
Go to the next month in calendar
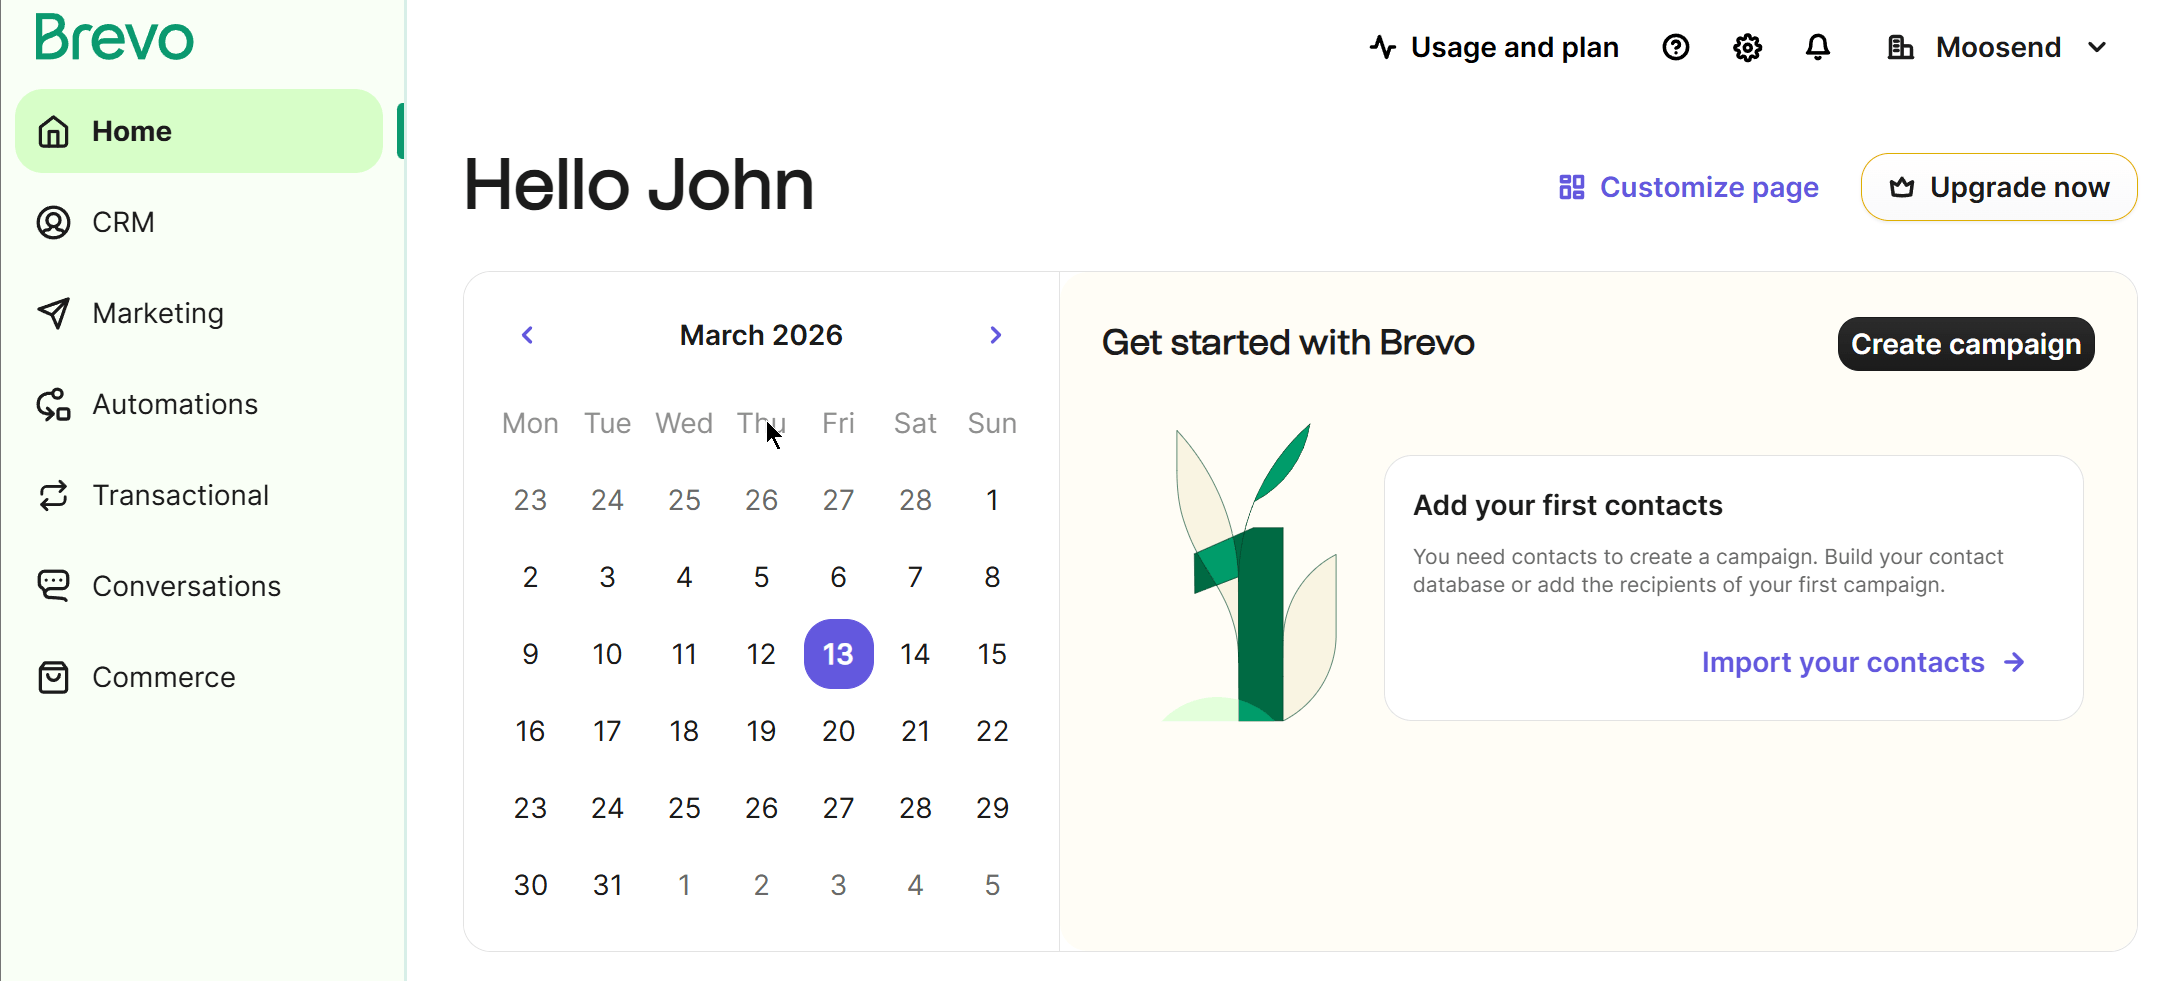995,335
